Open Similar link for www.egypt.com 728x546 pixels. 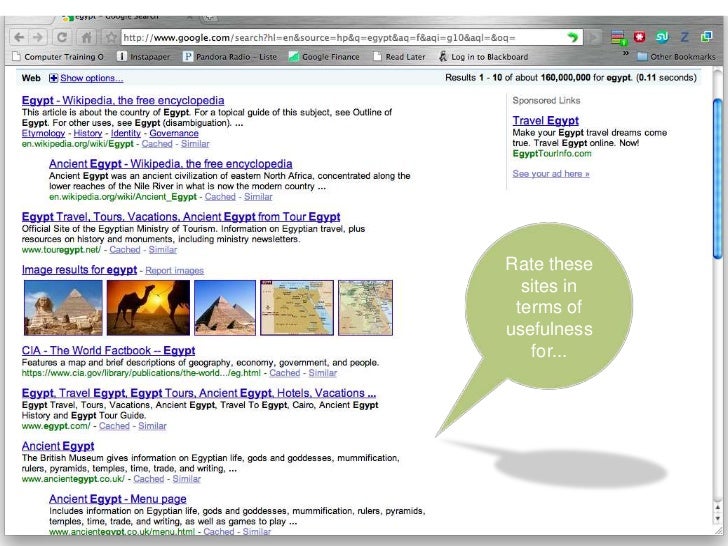coord(152,426)
